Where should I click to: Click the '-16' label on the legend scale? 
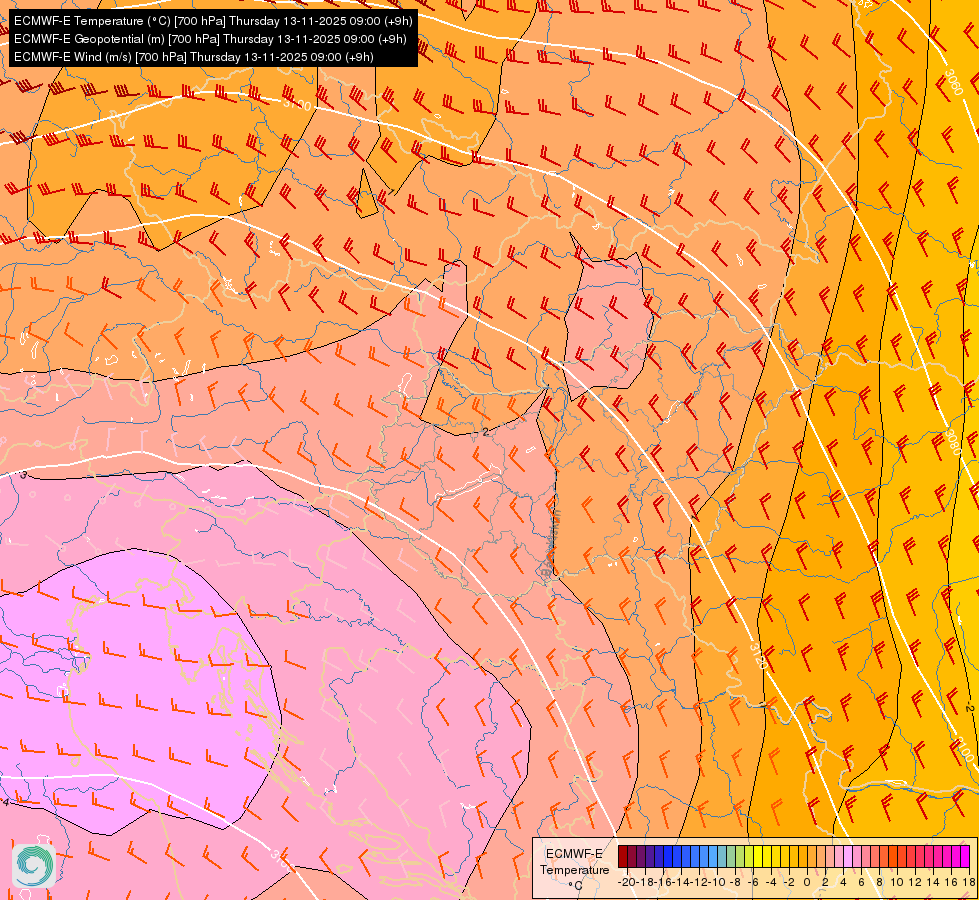[x=663, y=882]
